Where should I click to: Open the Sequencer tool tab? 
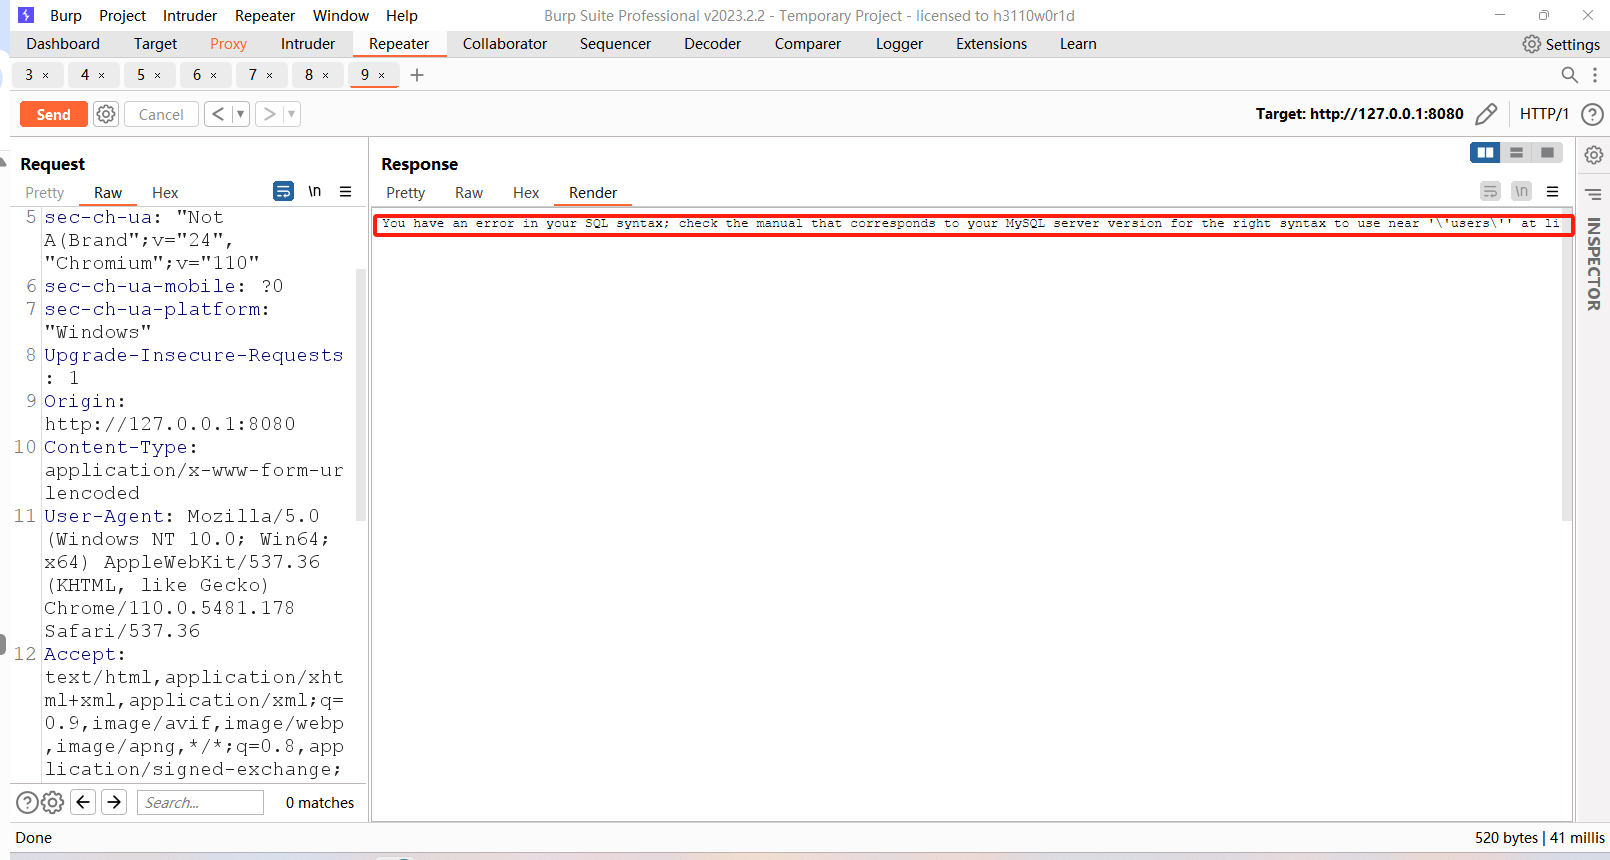[615, 44]
